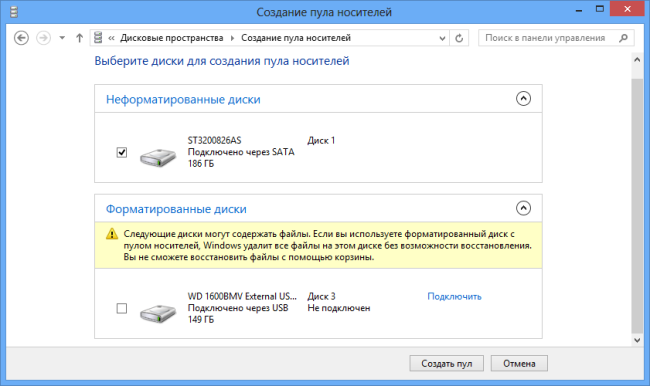Click the 'Отмена' button

tap(519, 363)
